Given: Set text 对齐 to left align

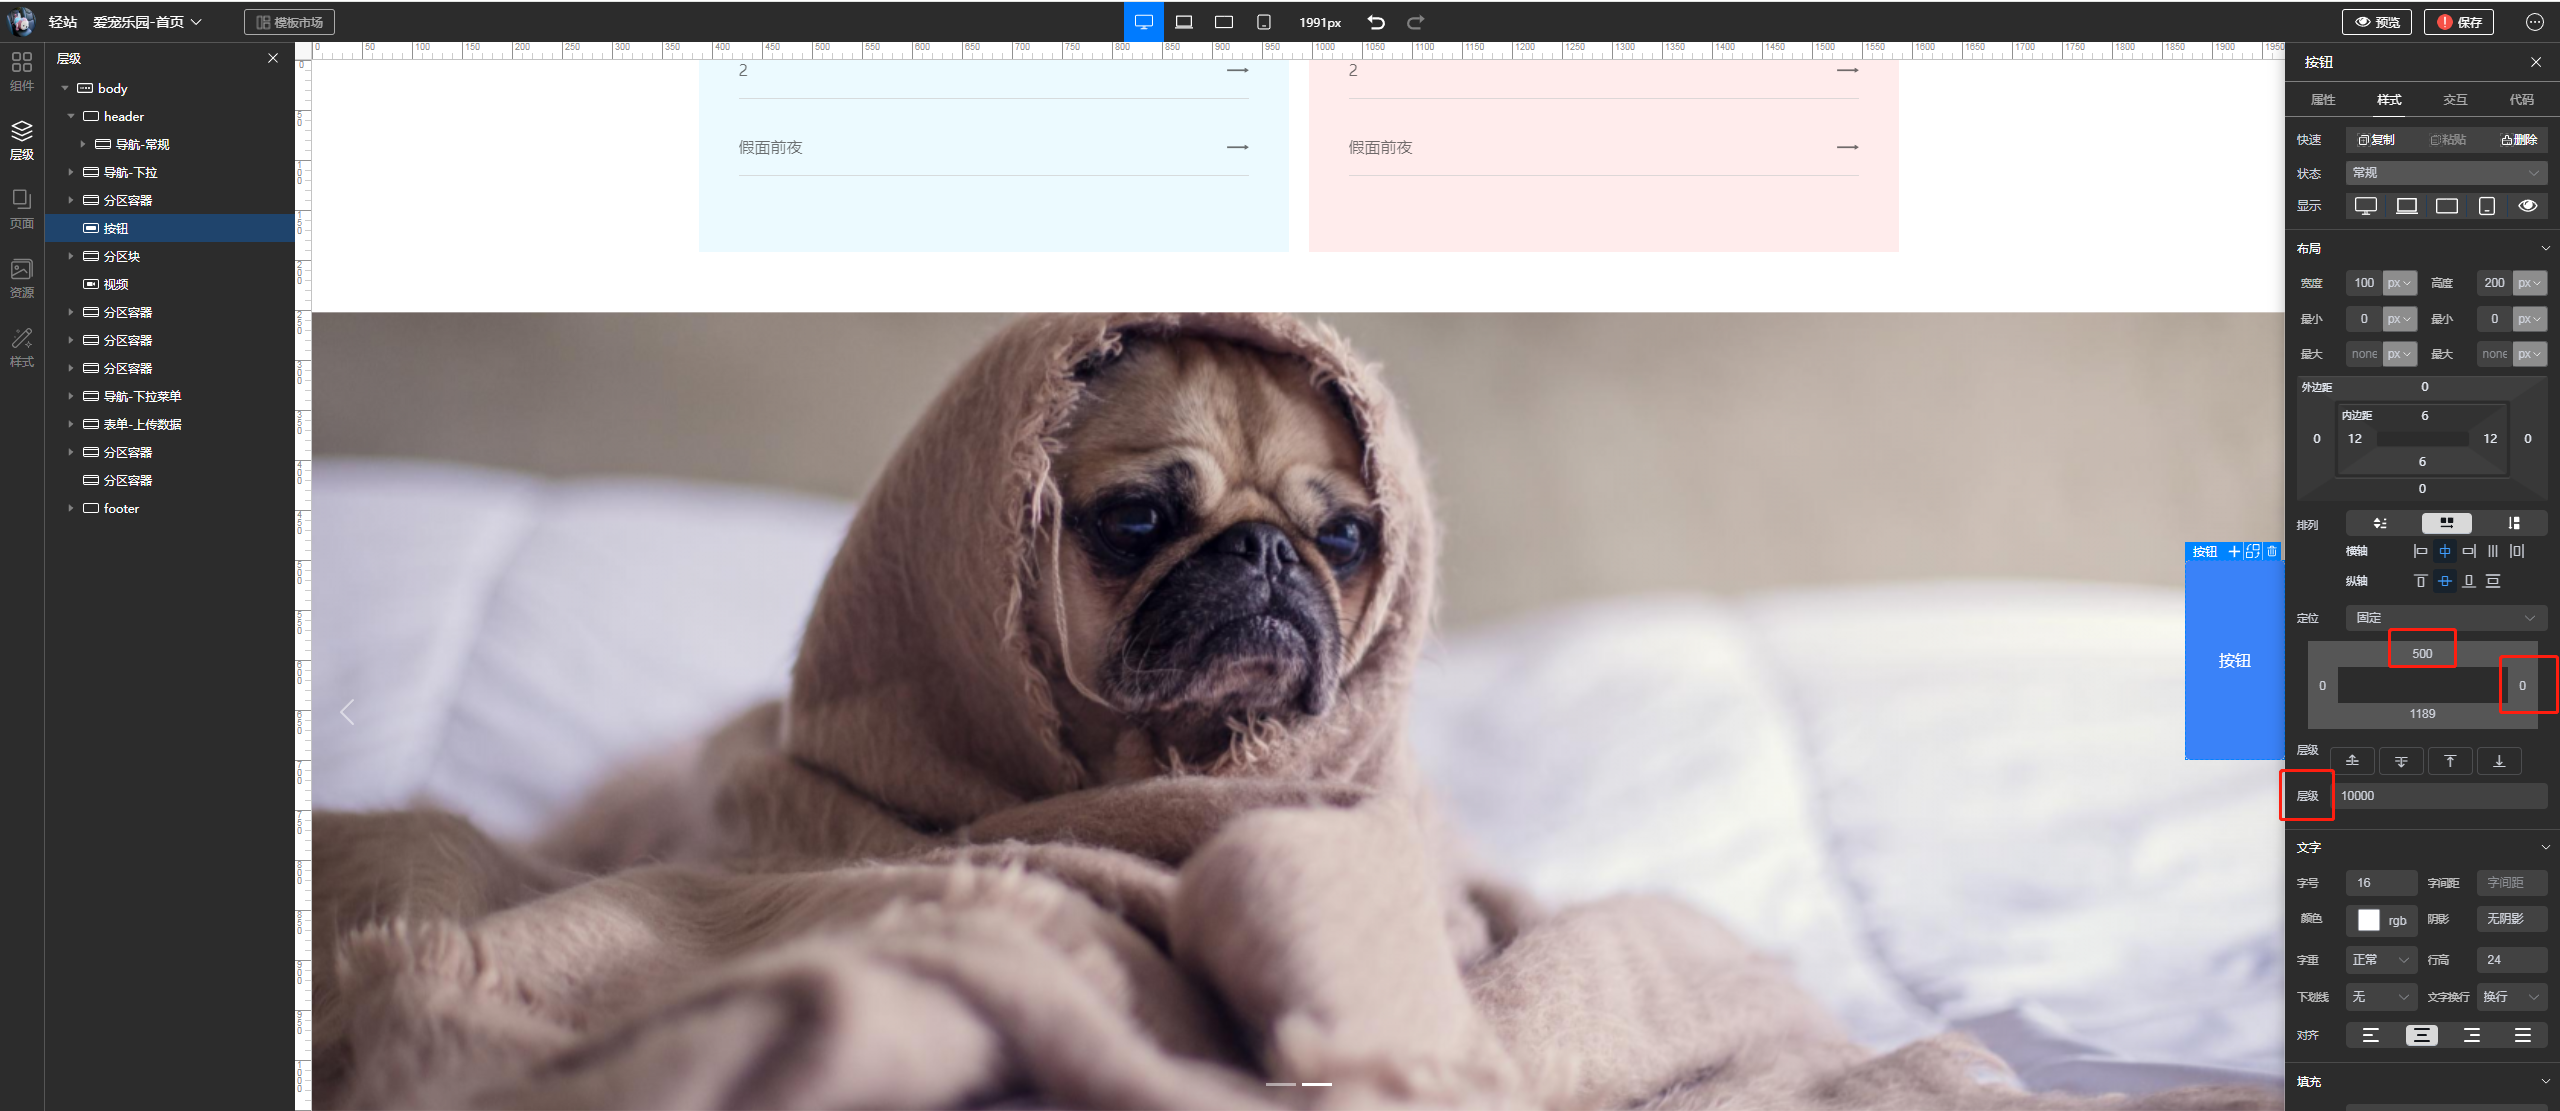Looking at the screenshot, I should tap(2370, 1035).
